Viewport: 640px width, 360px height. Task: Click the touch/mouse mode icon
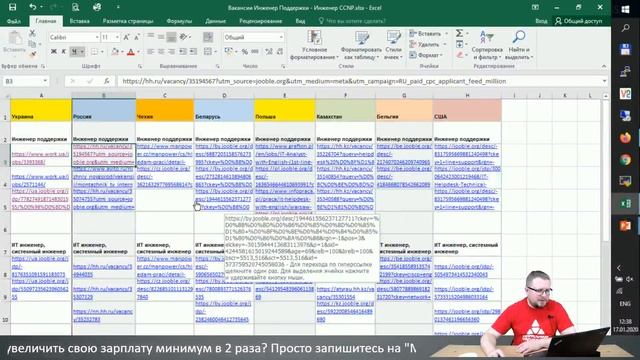tap(97, 7)
